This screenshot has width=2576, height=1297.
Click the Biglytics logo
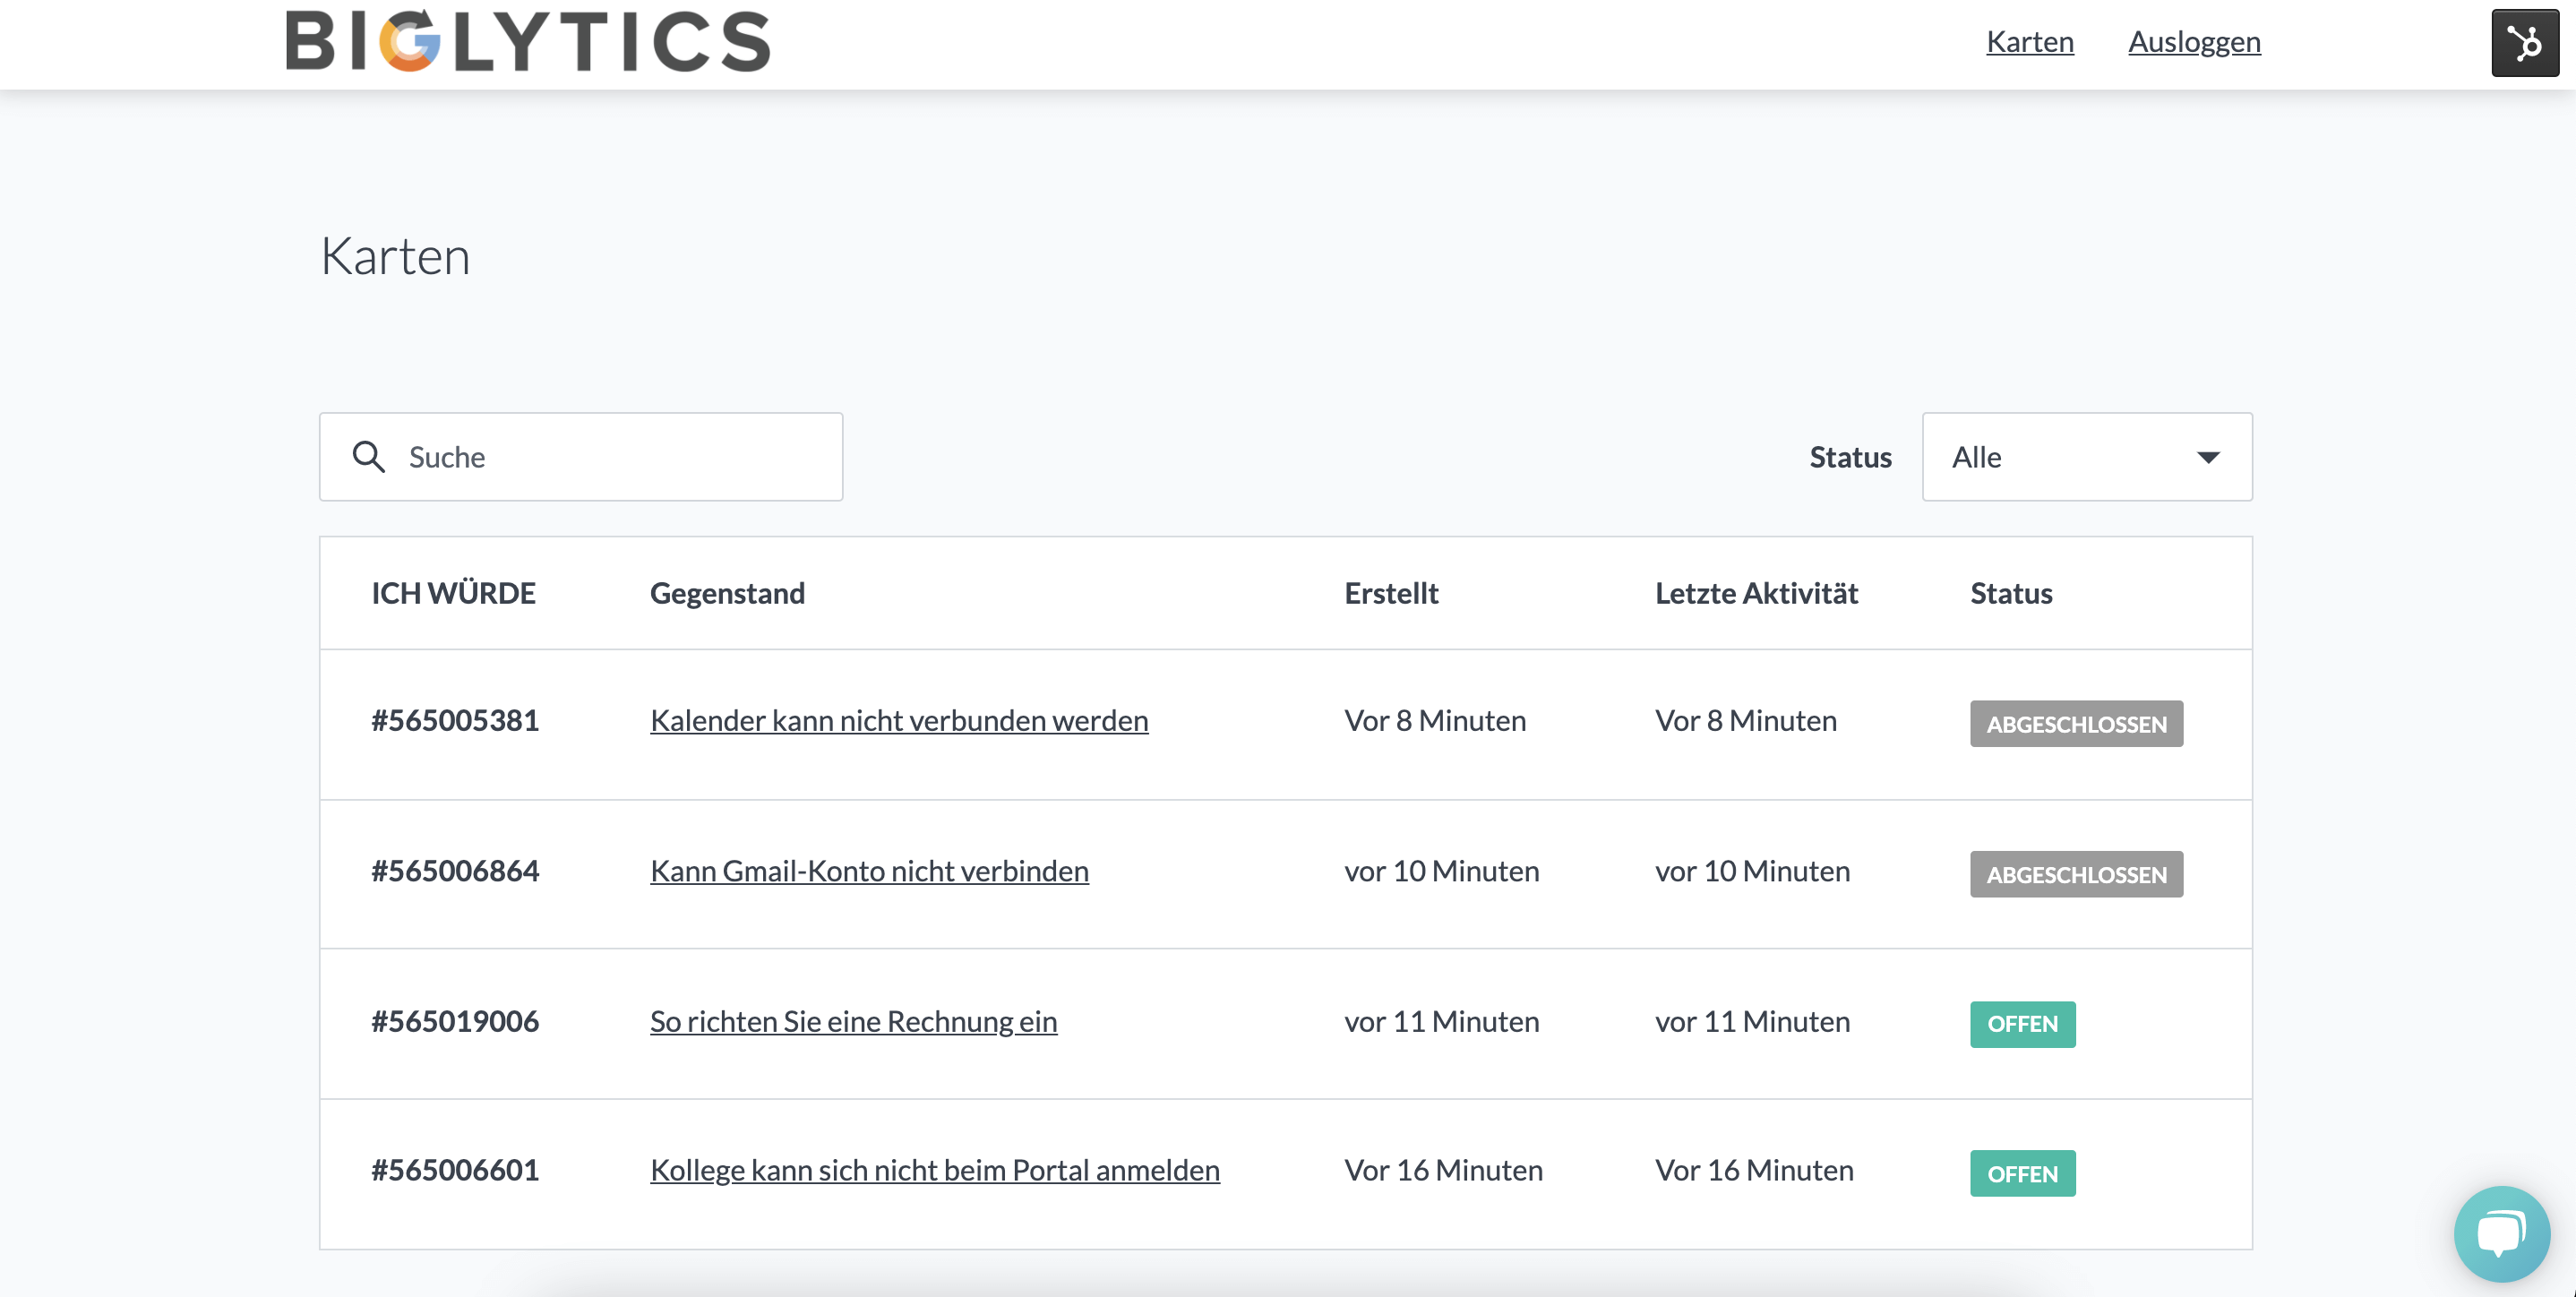[528, 41]
